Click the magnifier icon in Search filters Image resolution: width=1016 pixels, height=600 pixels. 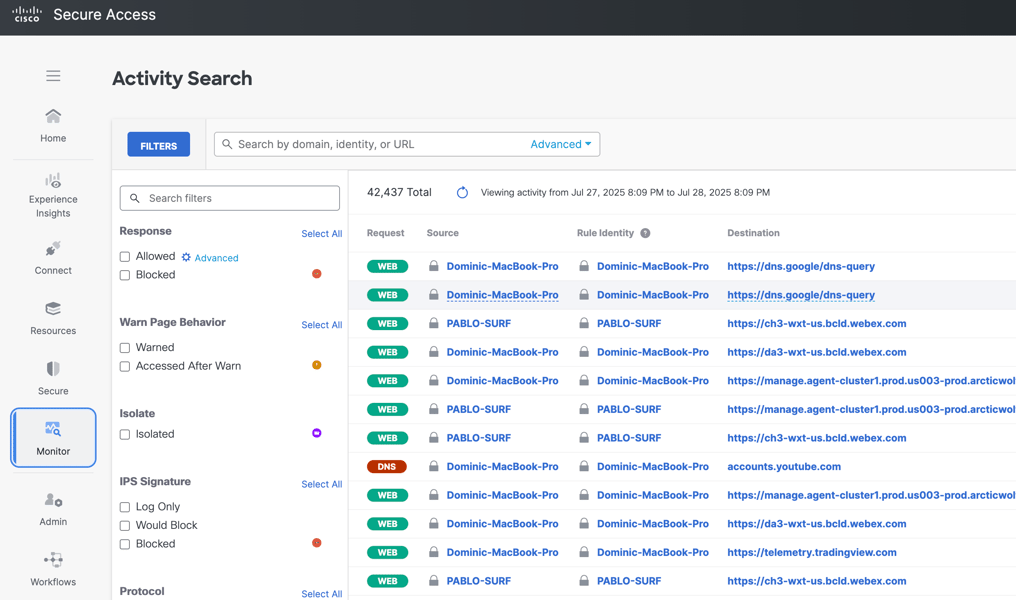[x=135, y=198]
